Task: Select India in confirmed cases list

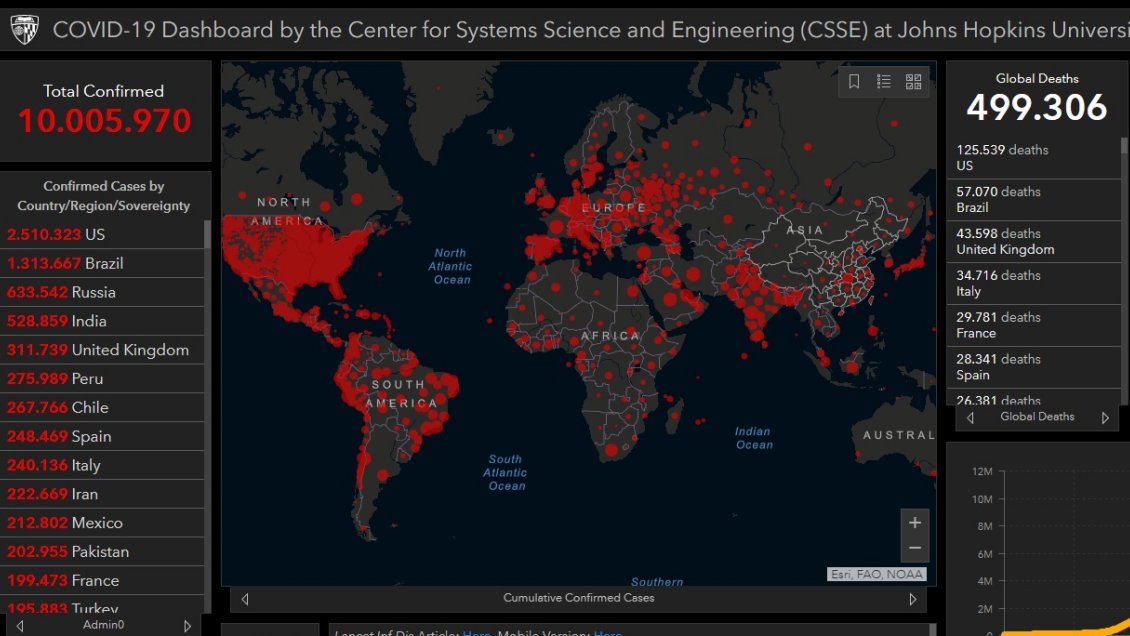Action: coord(100,321)
